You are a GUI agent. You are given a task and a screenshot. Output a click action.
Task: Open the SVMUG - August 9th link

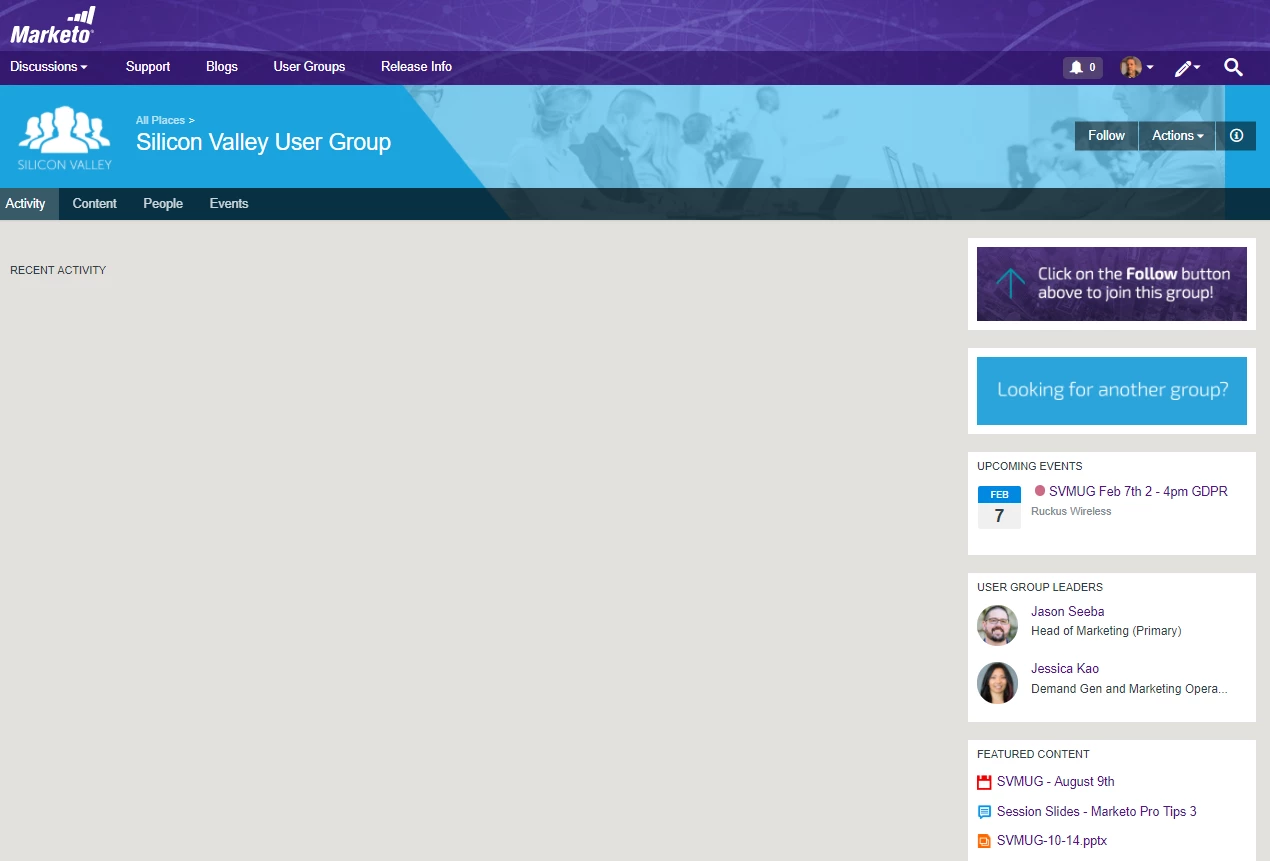[x=1056, y=782]
